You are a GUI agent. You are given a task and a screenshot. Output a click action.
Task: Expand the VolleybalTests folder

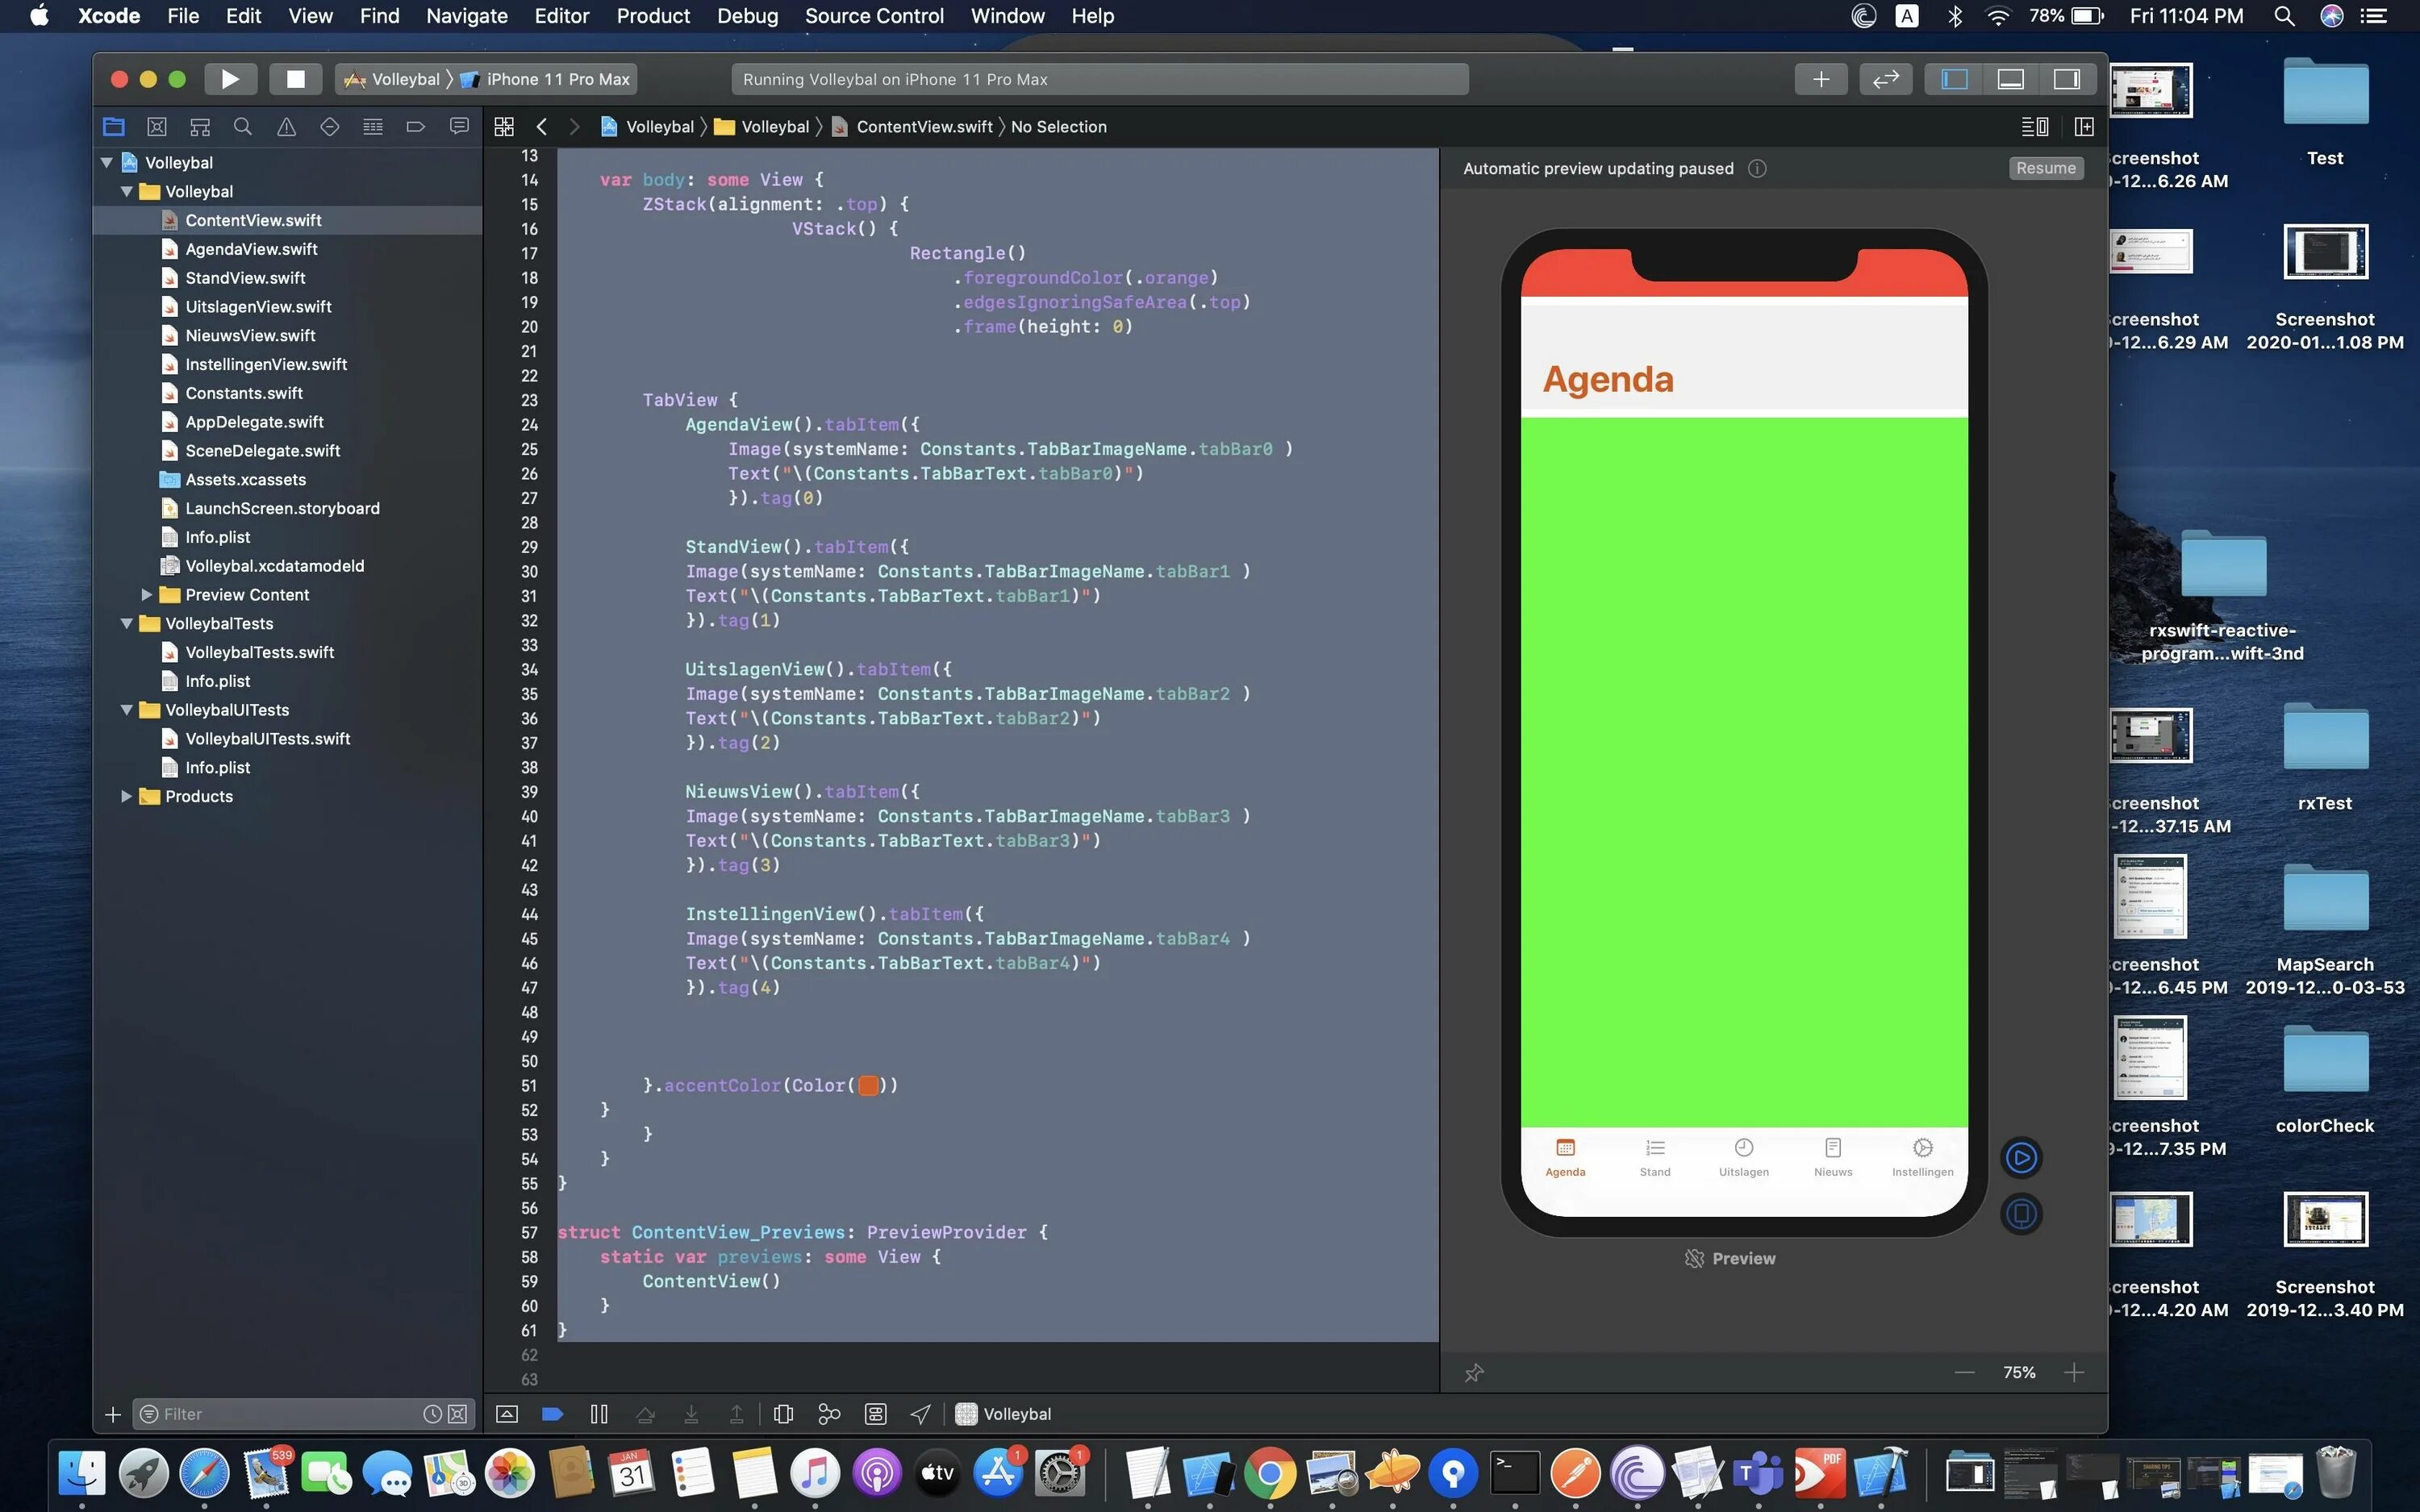[127, 622]
